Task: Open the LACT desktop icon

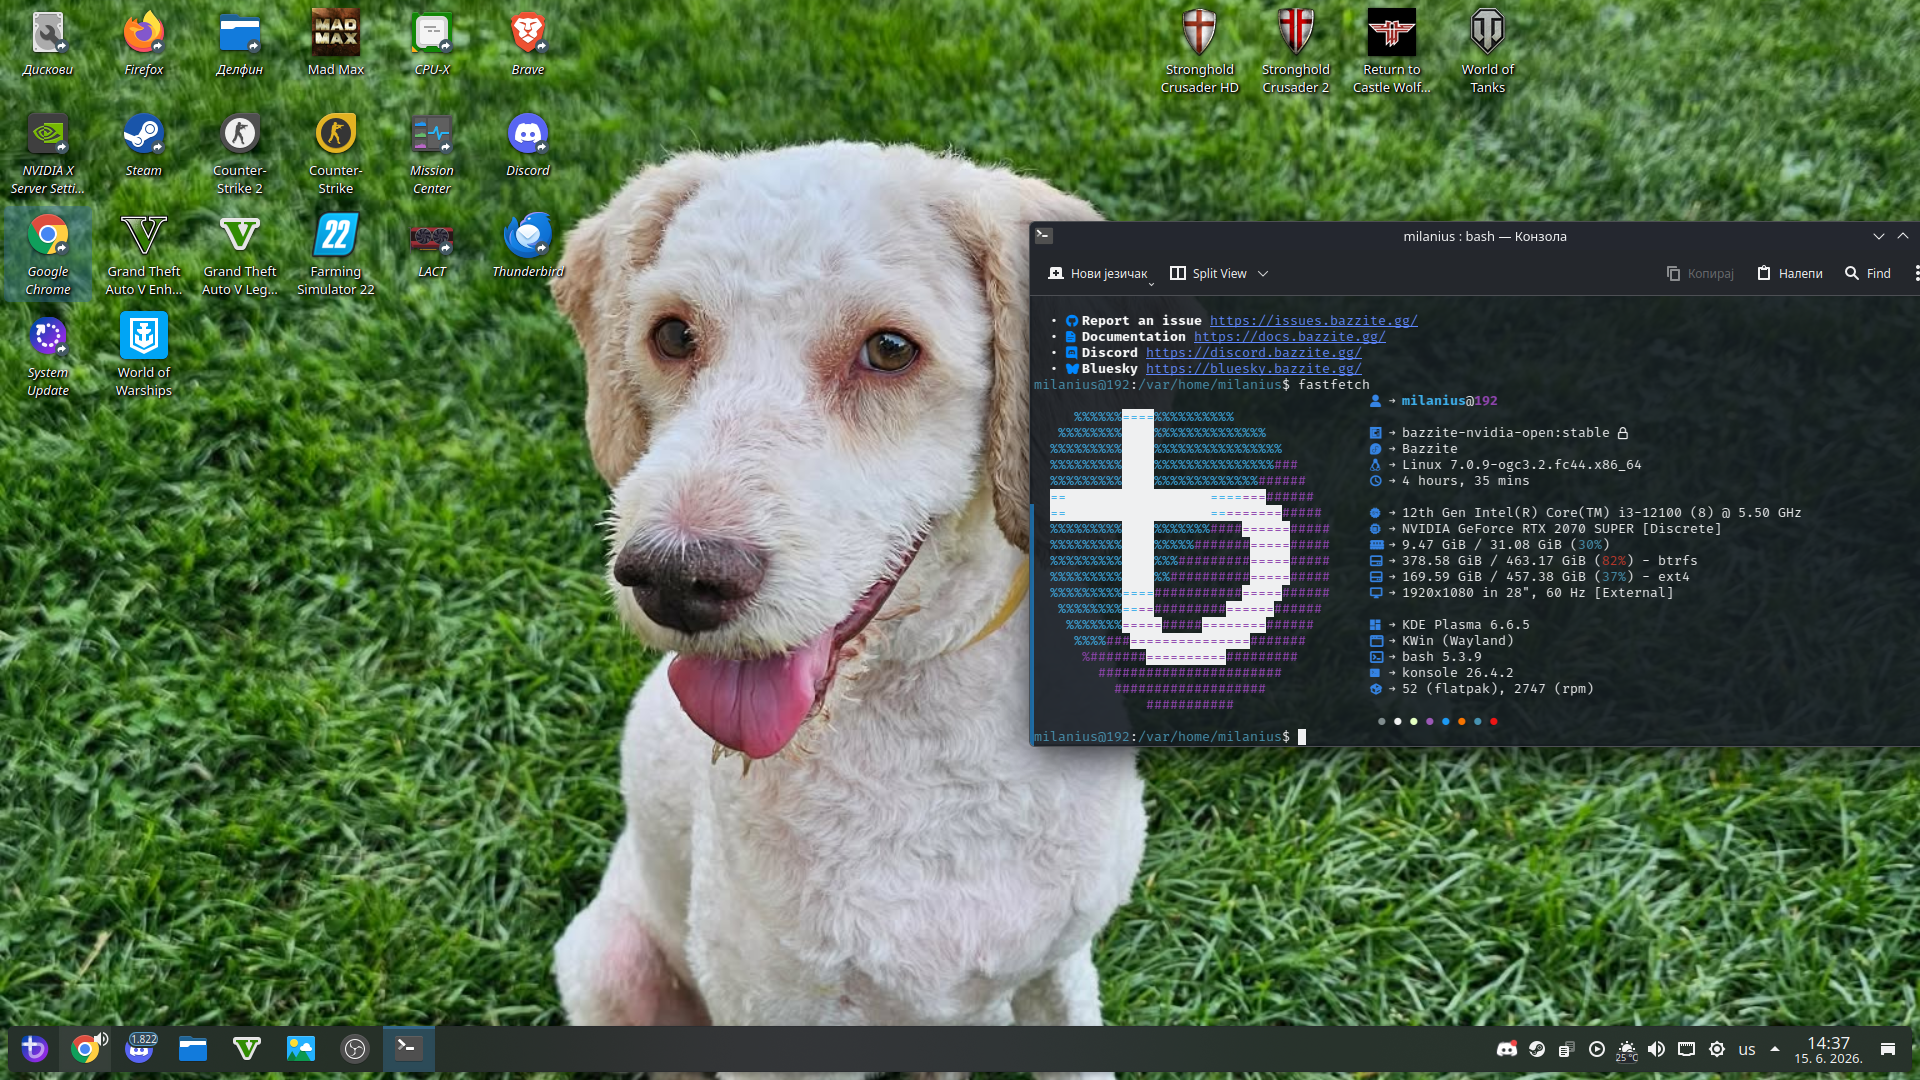Action: pos(432,246)
